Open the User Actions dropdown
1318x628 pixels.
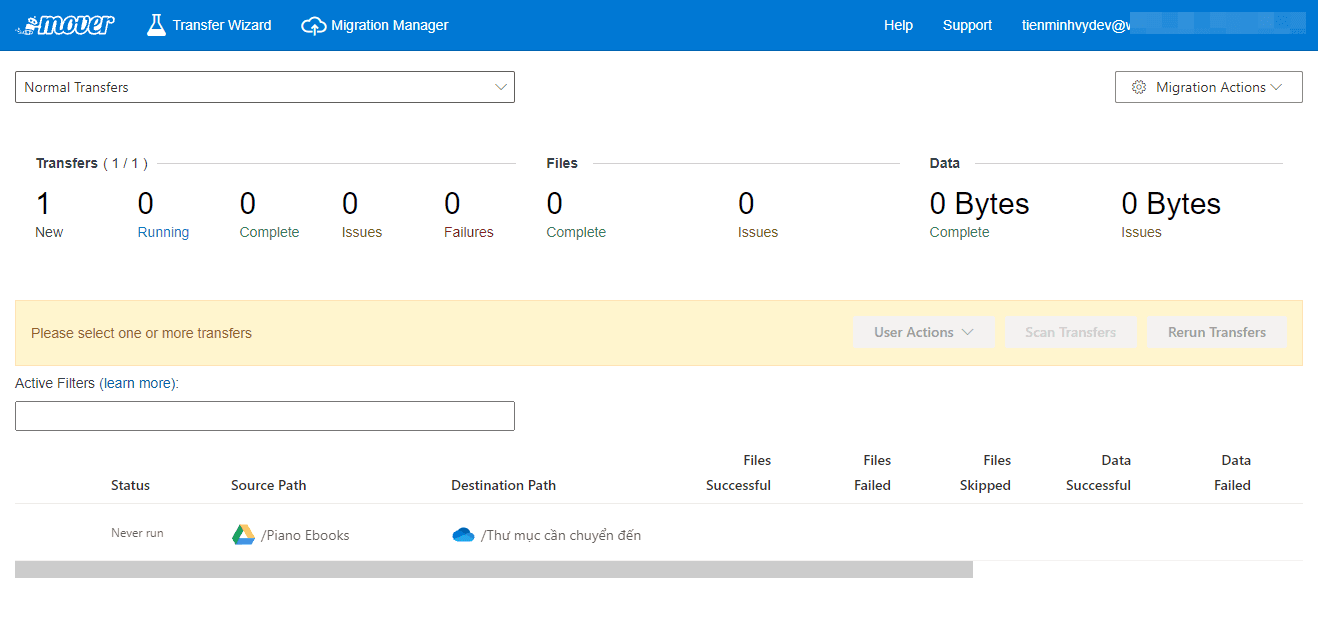pos(924,332)
